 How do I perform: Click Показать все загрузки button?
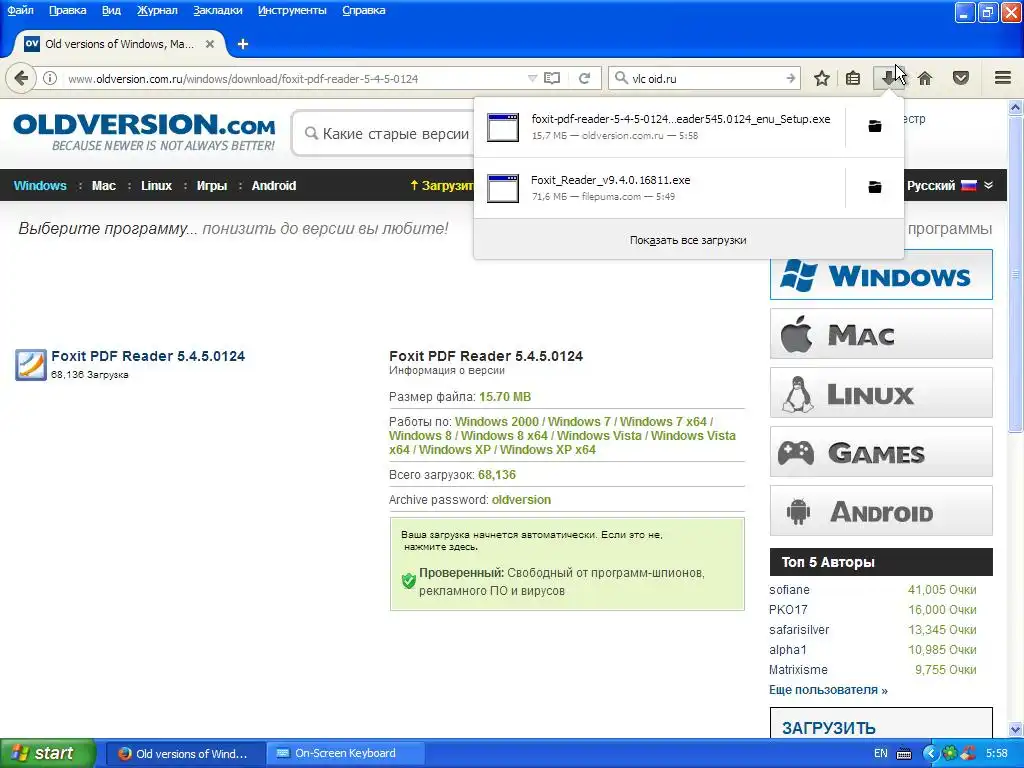click(x=688, y=240)
